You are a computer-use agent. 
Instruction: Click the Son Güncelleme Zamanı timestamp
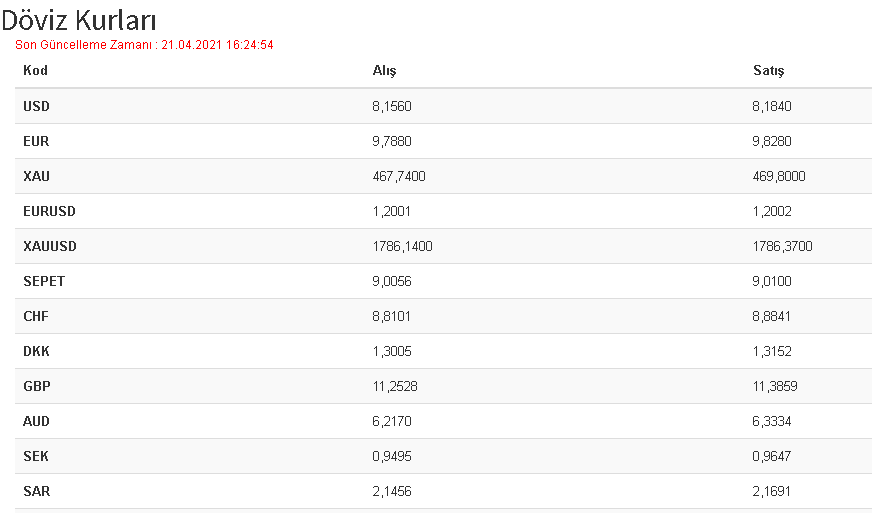click(x=144, y=45)
